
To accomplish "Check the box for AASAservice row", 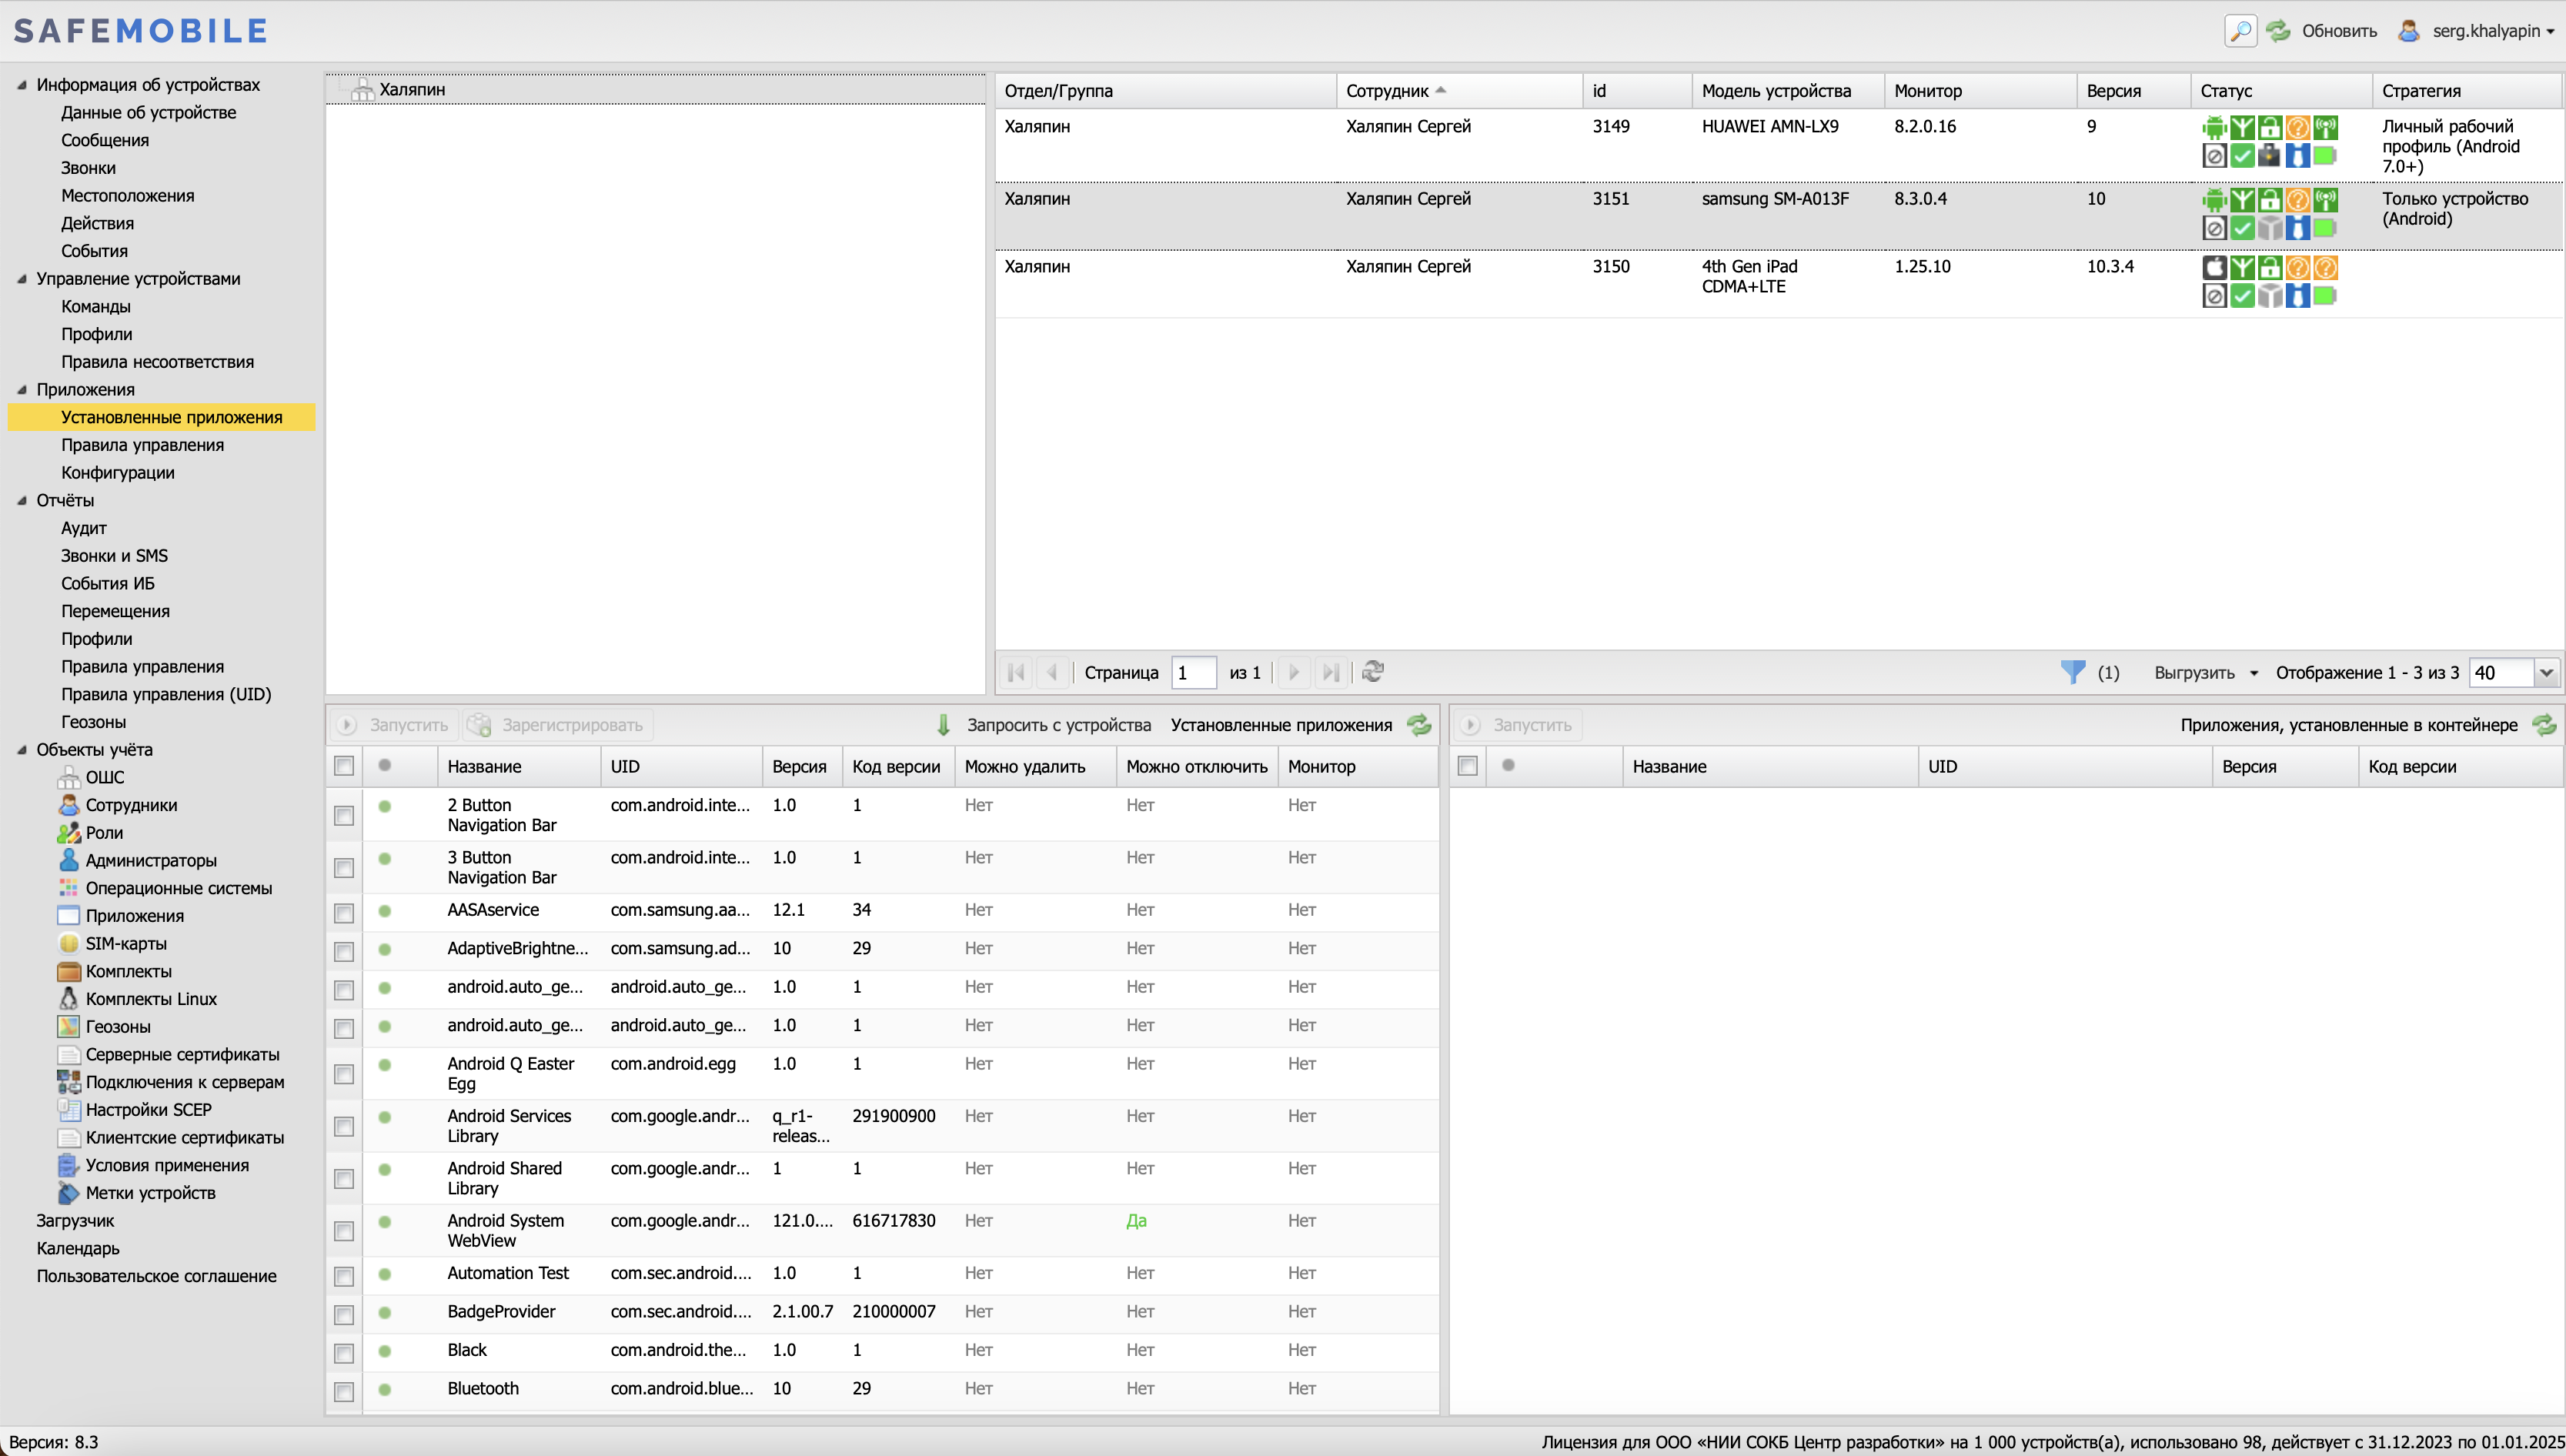I will [x=344, y=913].
